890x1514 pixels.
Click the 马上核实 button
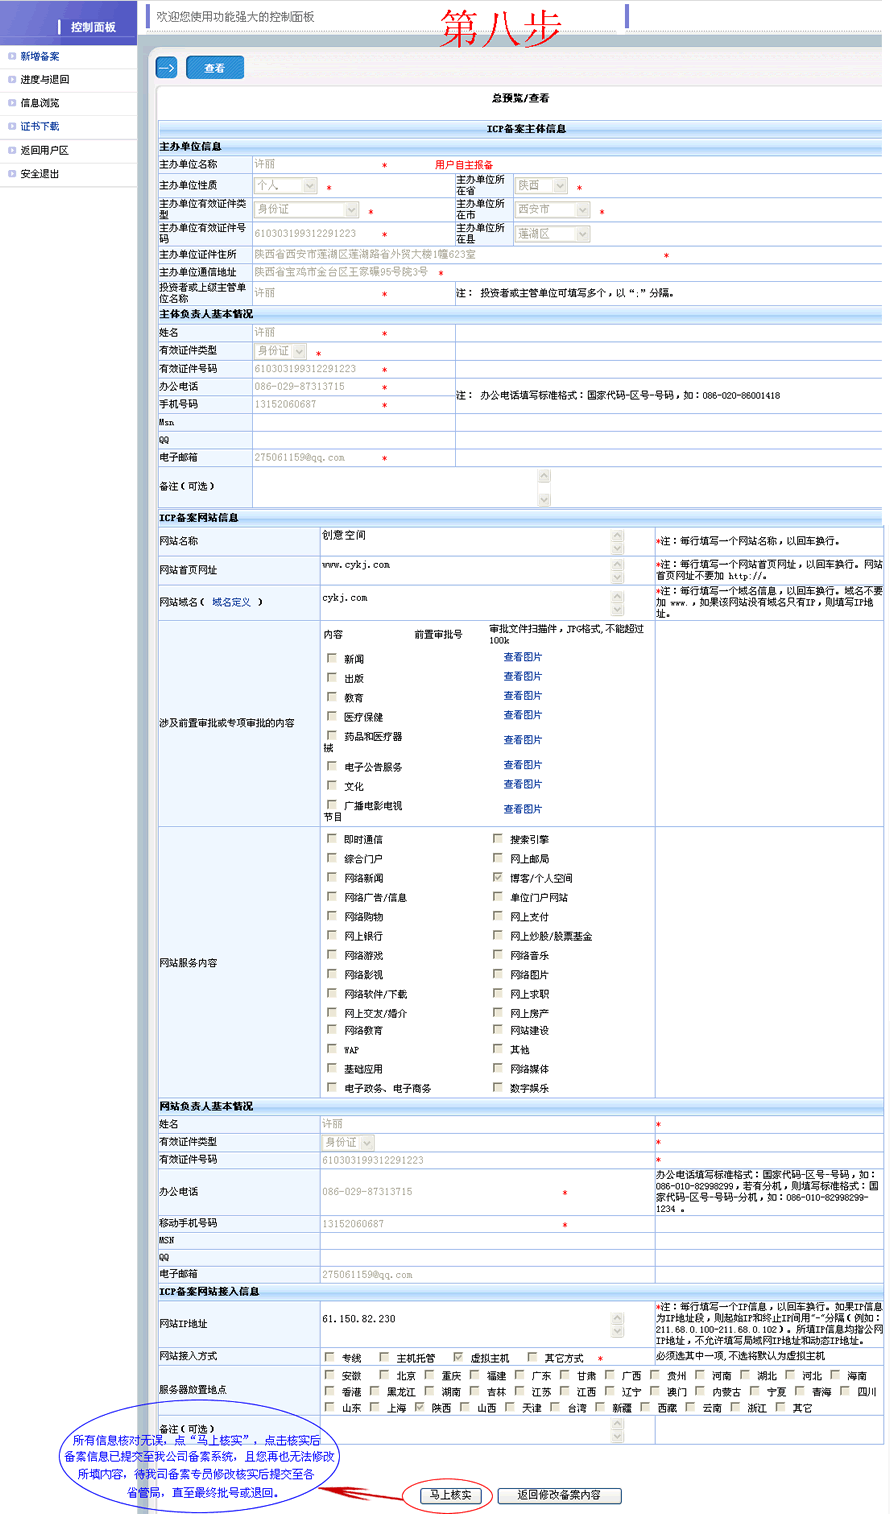[x=450, y=1495]
